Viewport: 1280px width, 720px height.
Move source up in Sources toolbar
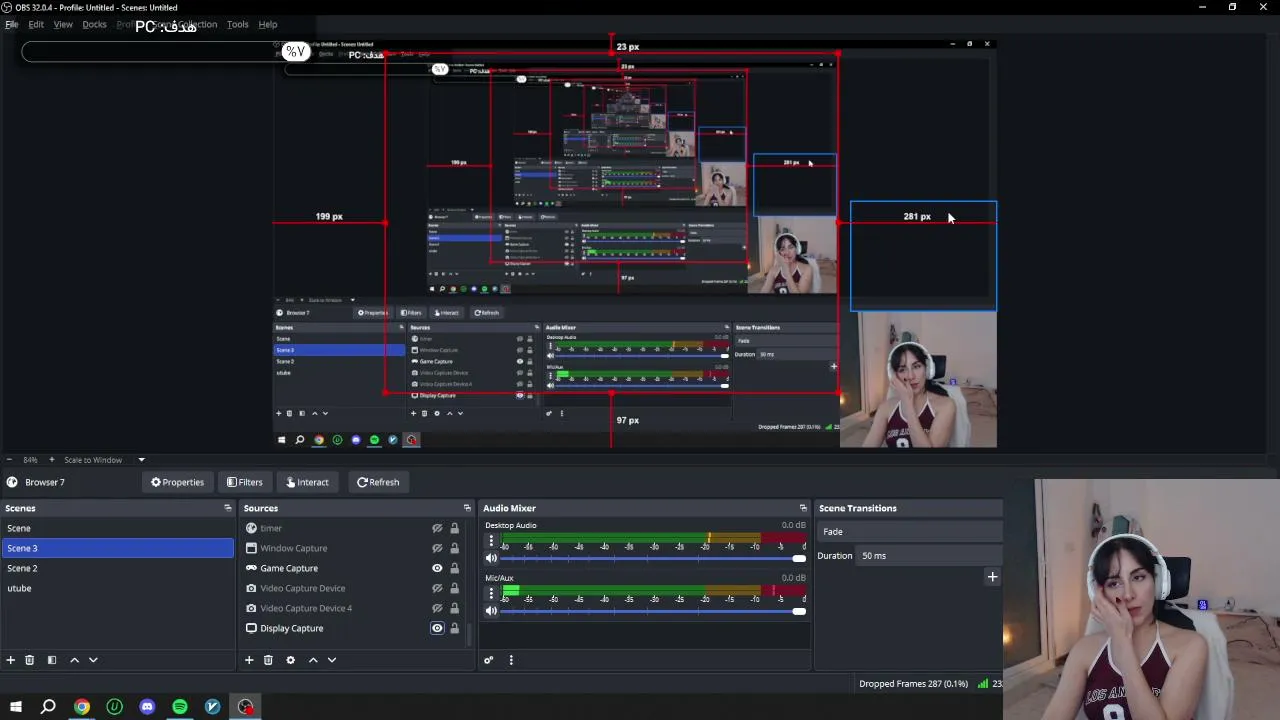(313, 660)
